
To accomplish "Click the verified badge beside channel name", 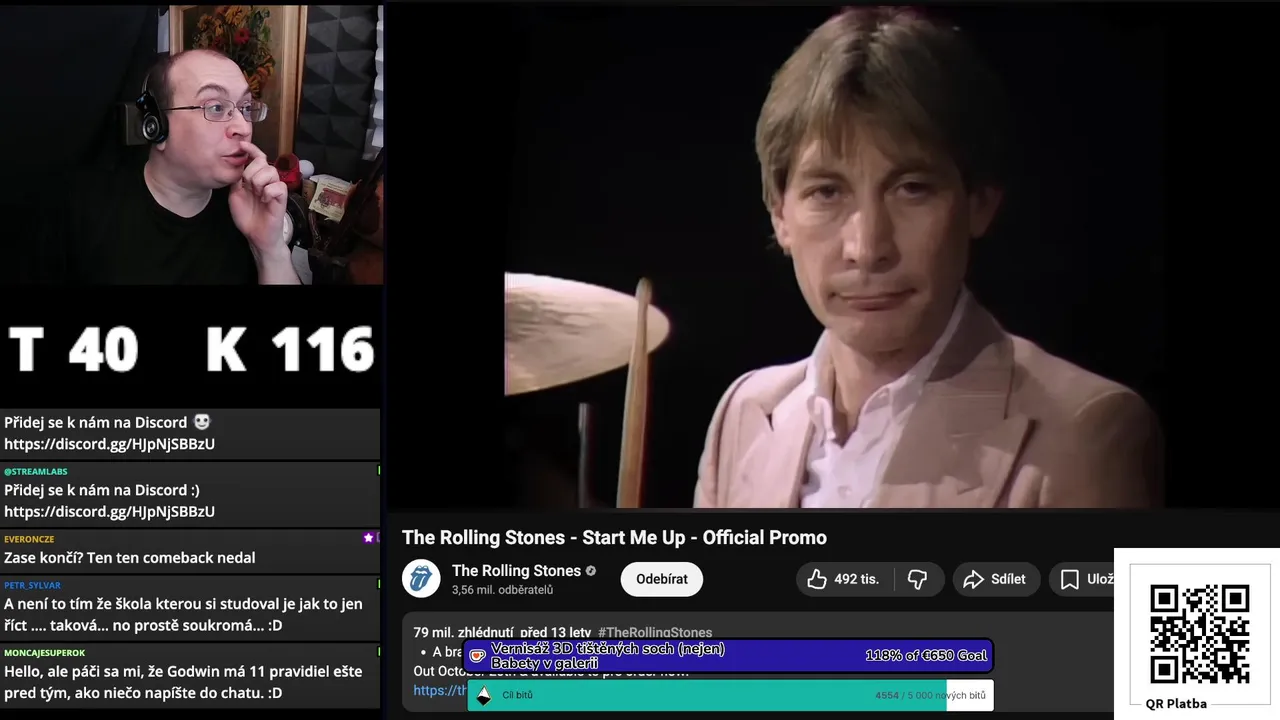I will tap(591, 571).
